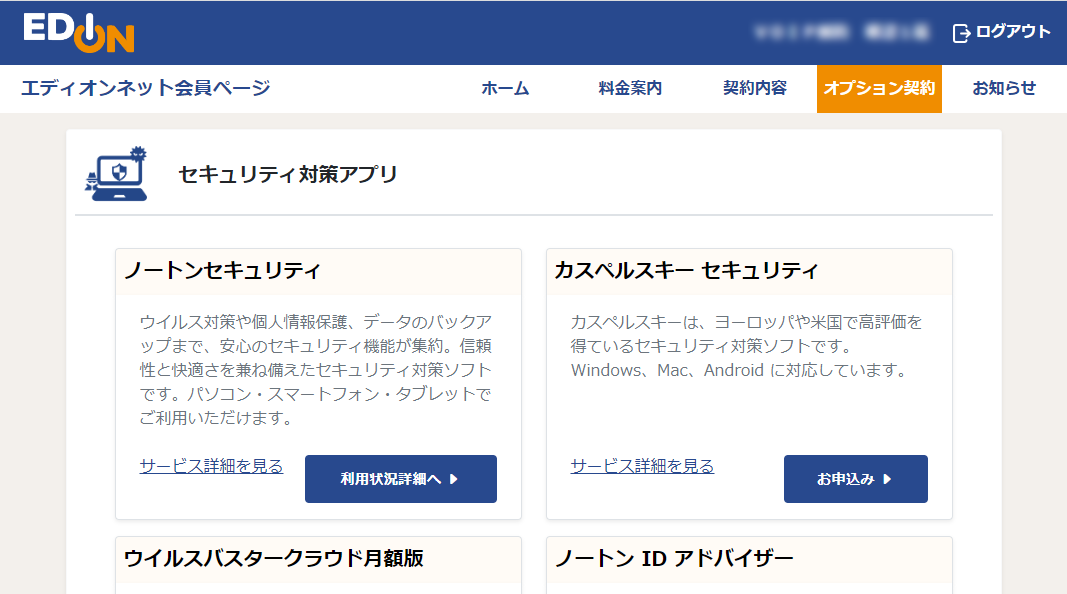This screenshot has height=594, width=1067.
Task: Select the ホーム navigation tab
Action: point(506,89)
